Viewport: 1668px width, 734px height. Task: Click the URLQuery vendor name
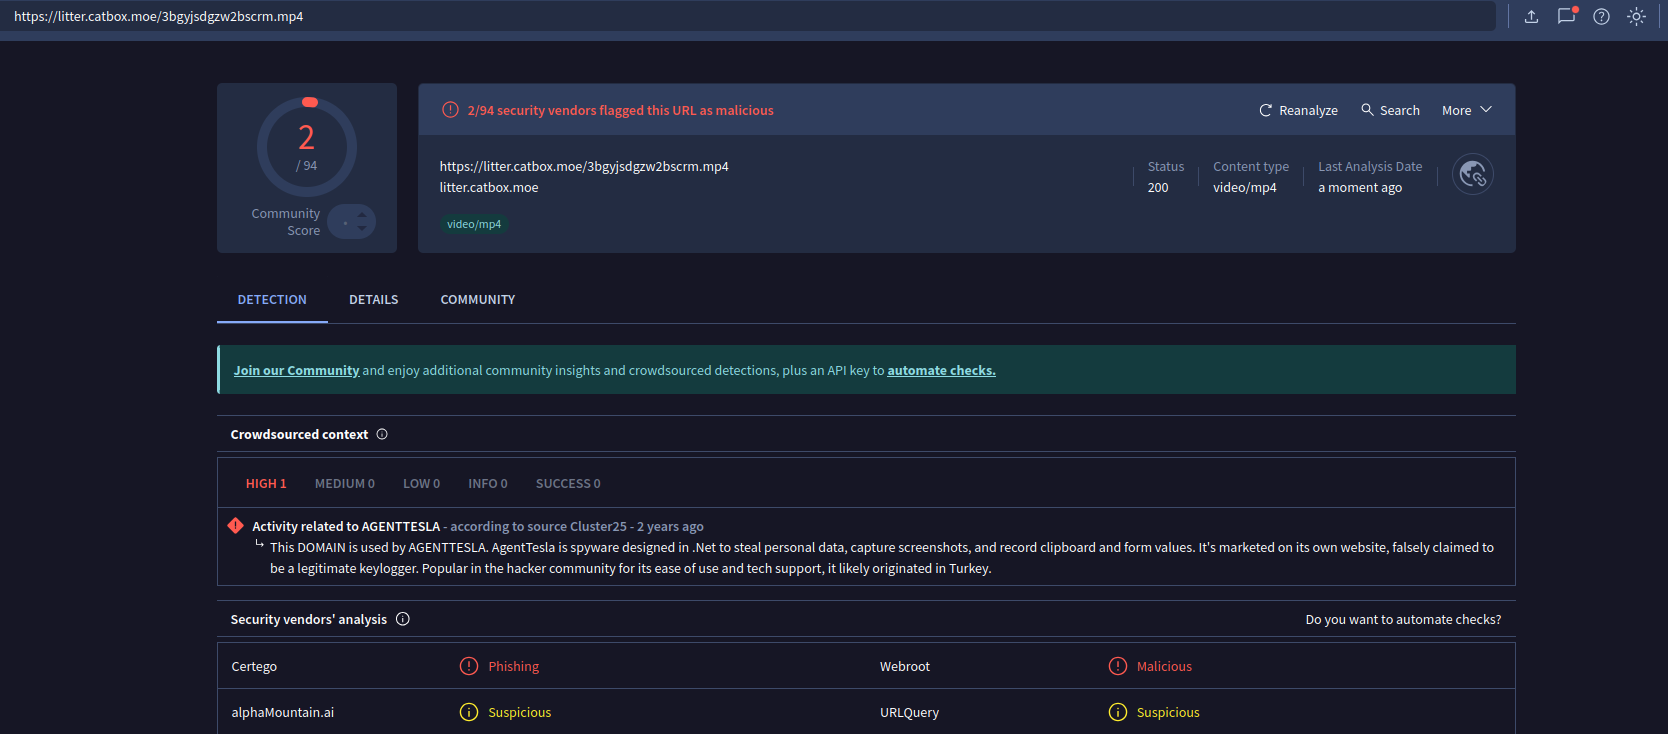[909, 713]
